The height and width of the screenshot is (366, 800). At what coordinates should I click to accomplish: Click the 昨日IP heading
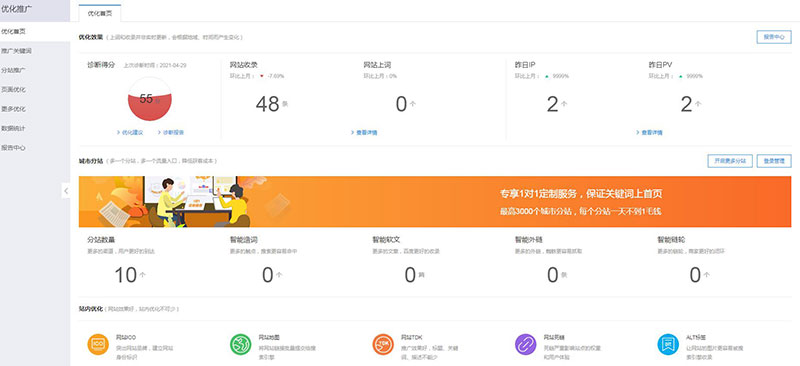point(525,65)
